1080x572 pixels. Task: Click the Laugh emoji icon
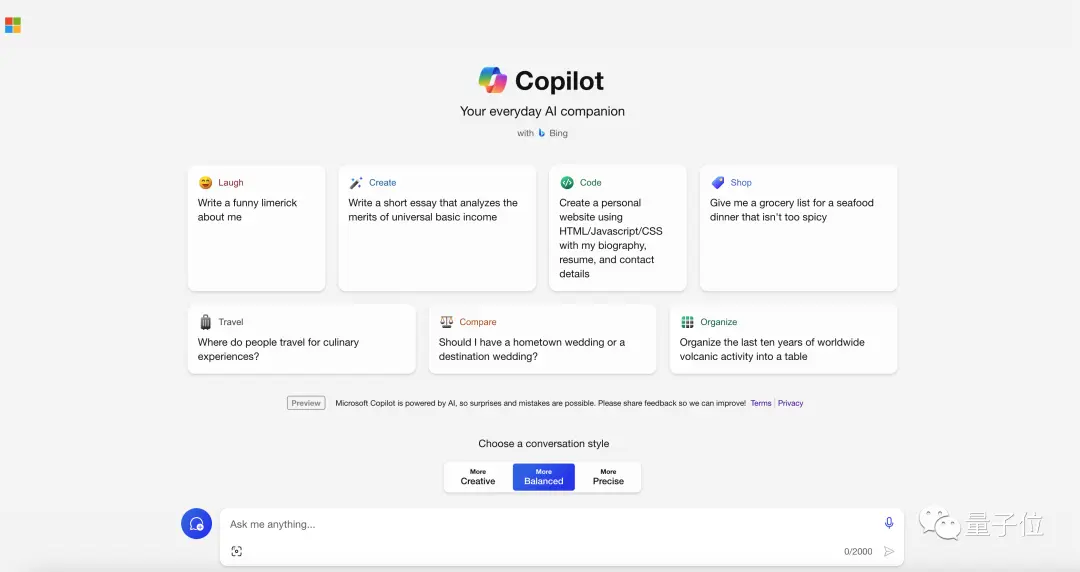click(x=205, y=183)
